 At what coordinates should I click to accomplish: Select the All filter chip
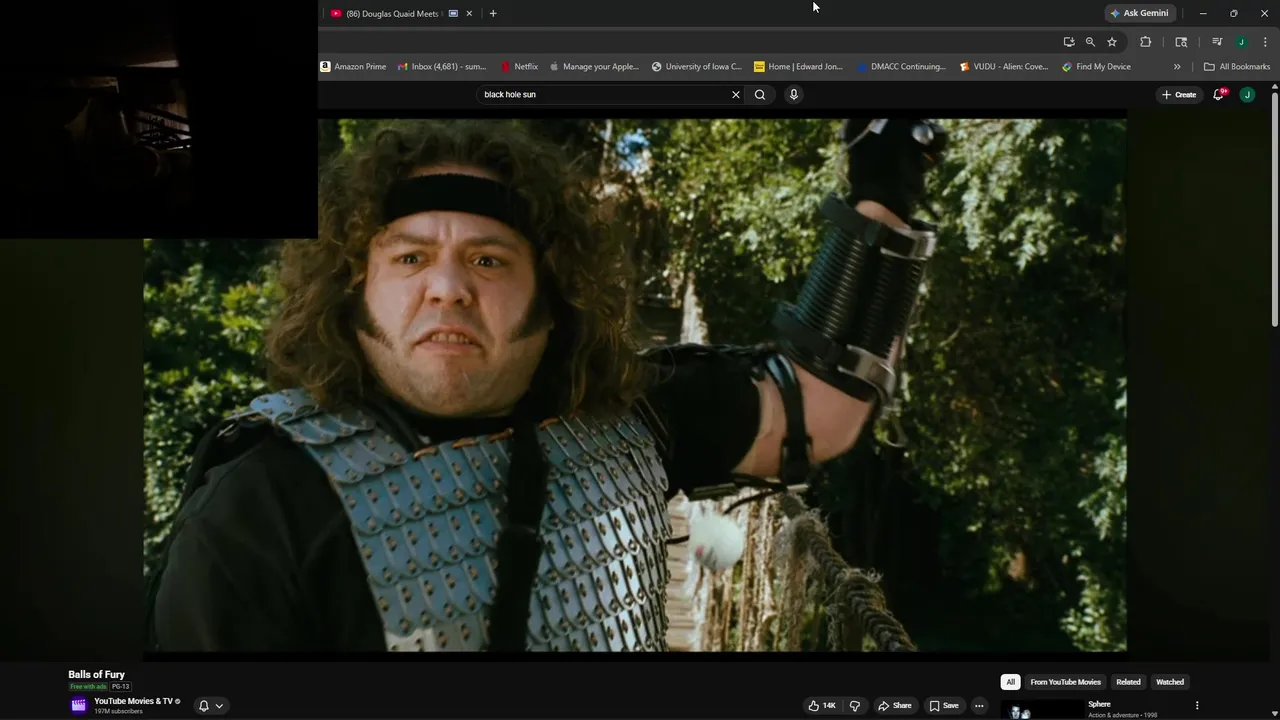tap(1010, 682)
